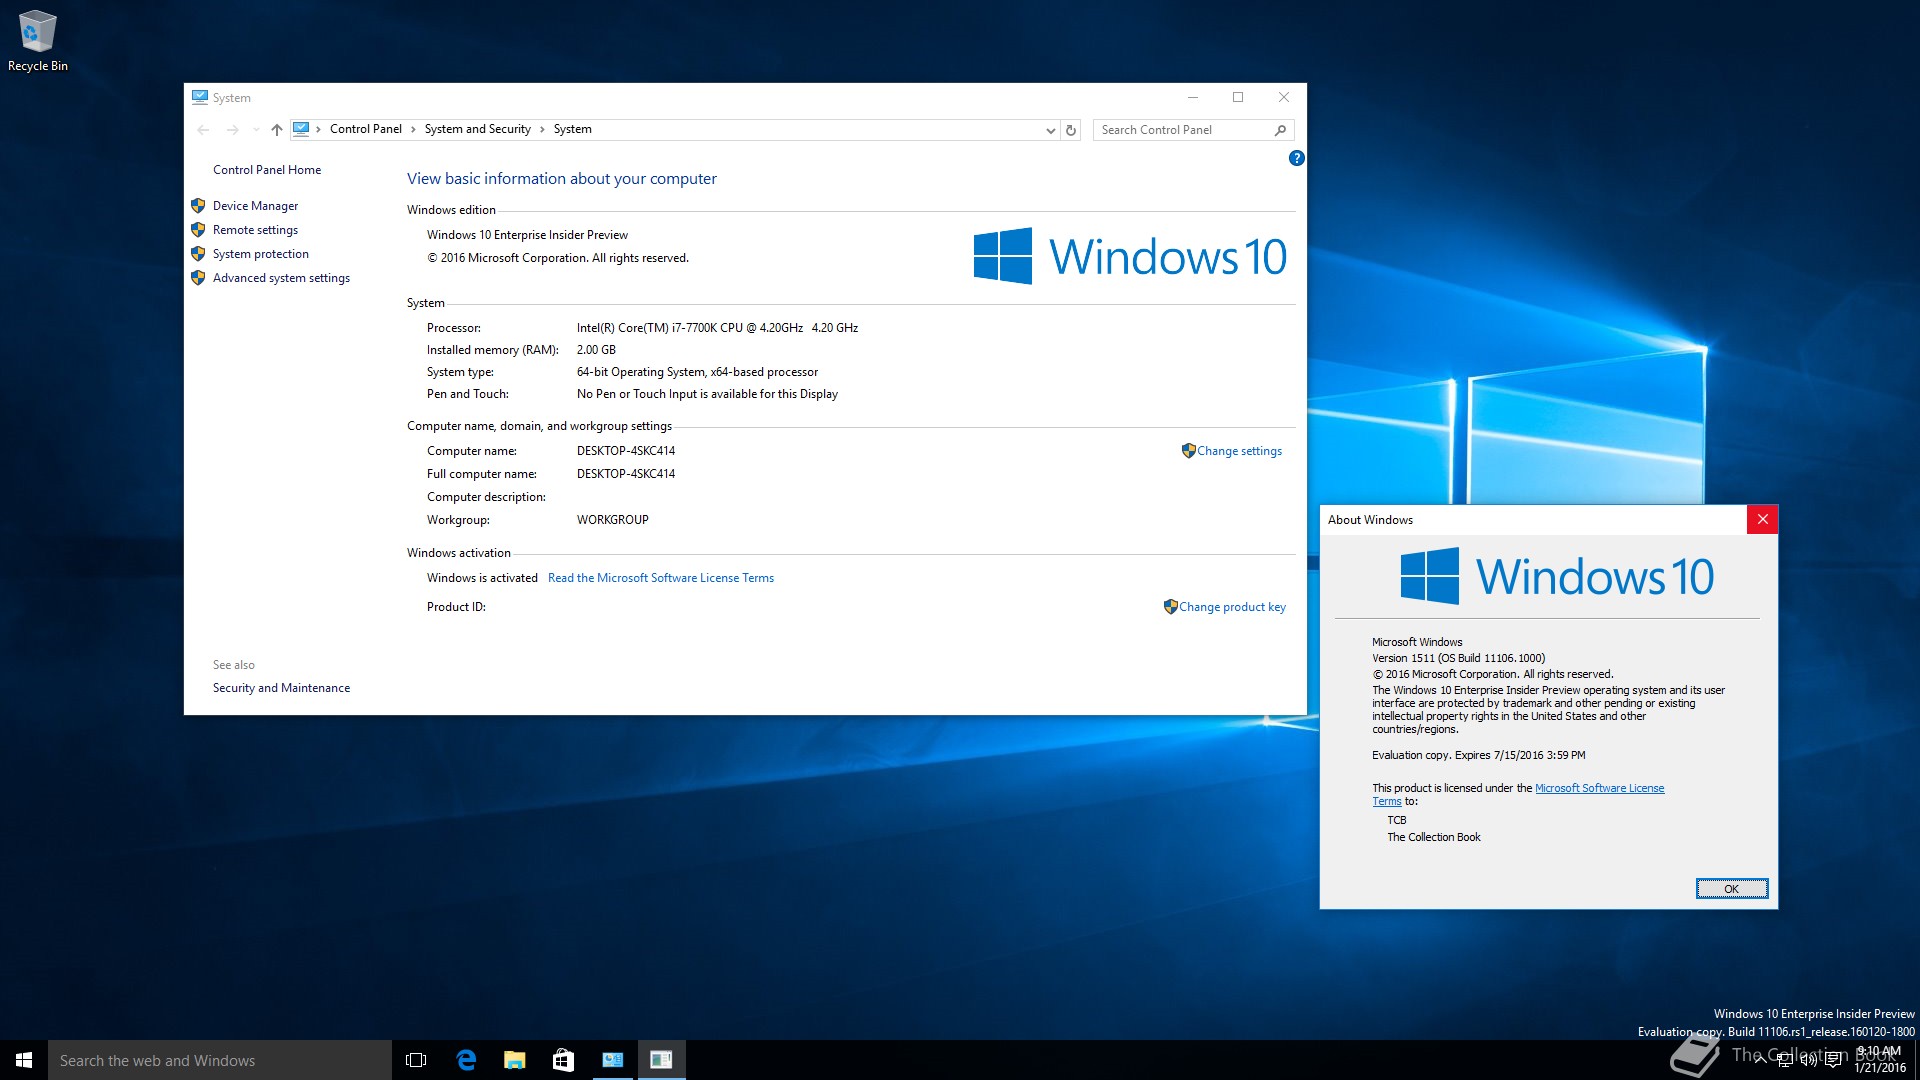1920x1080 pixels.
Task: Click shield icon beside Device Manager
Action: (198, 206)
